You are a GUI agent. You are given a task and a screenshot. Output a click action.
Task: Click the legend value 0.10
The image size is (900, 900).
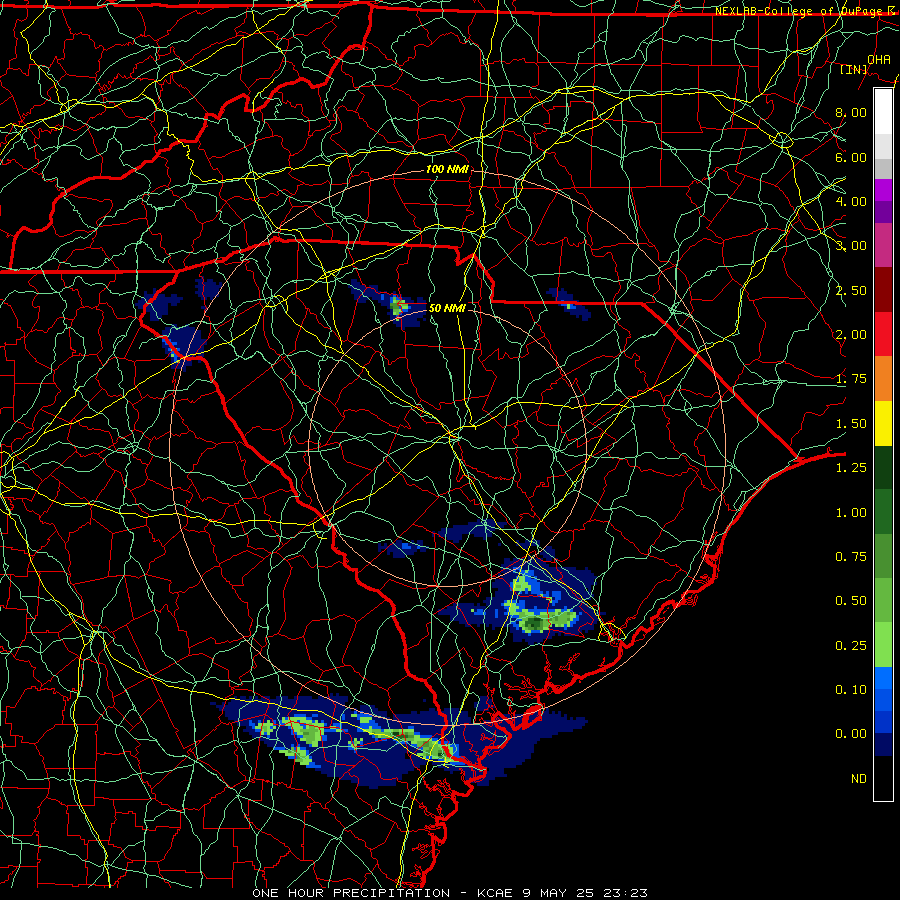tap(851, 690)
